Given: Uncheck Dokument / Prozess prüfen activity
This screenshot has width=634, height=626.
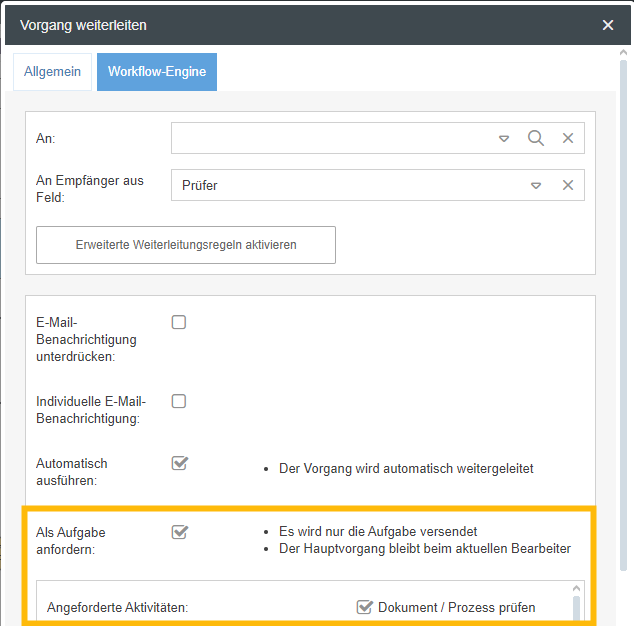Looking at the screenshot, I should [364, 607].
